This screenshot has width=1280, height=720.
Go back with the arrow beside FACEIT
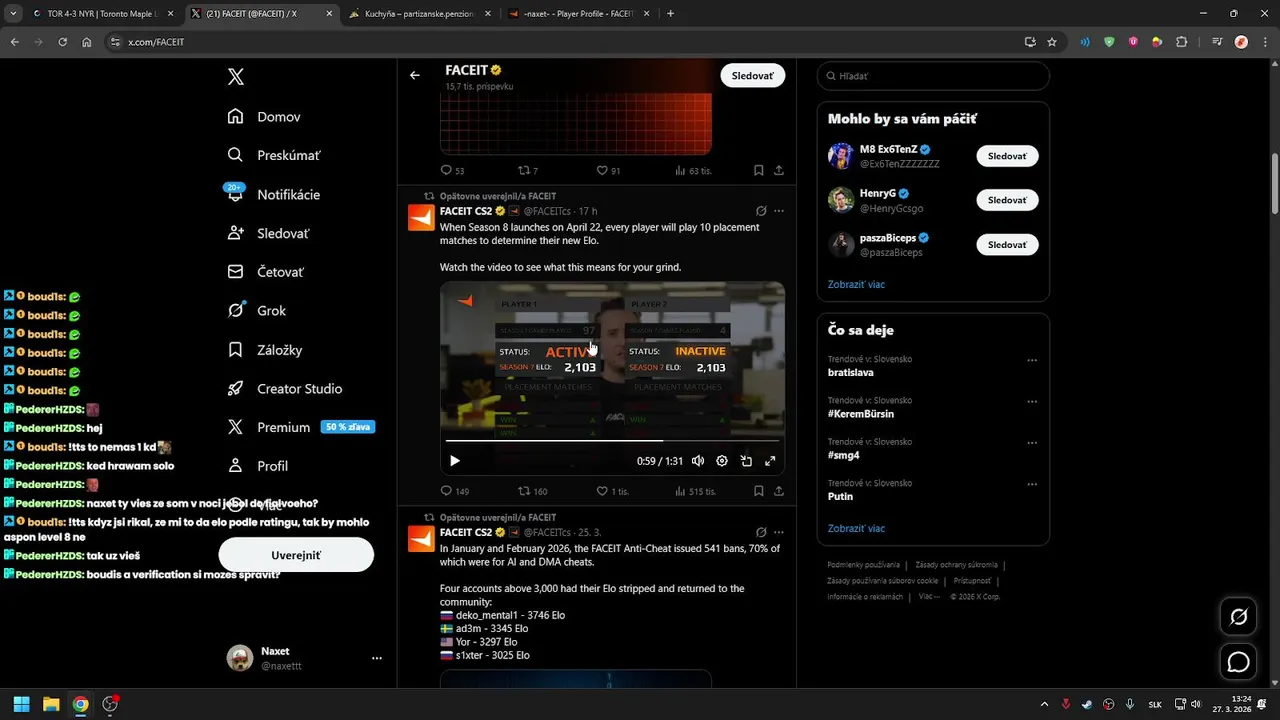tap(415, 75)
